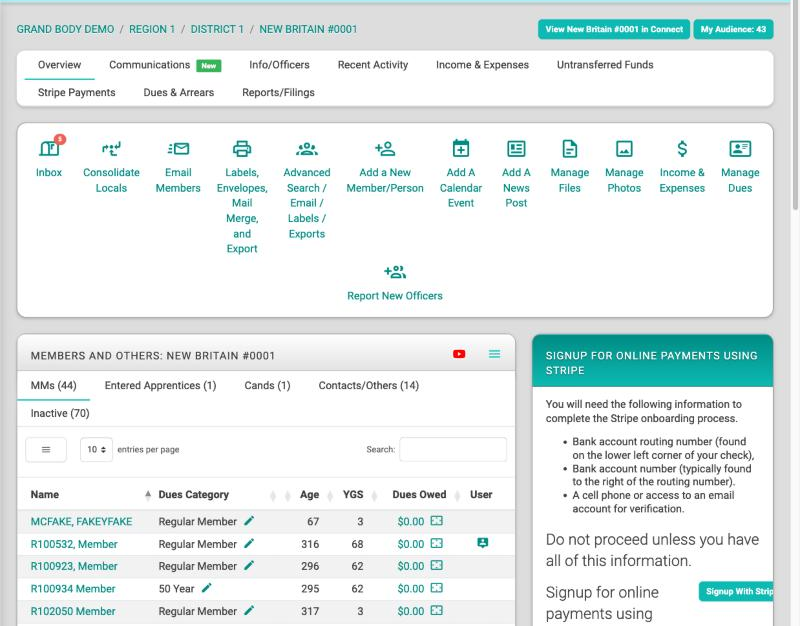Open member MCFAKE, FAKEYFAKE
The image size is (800, 626).
(81, 521)
